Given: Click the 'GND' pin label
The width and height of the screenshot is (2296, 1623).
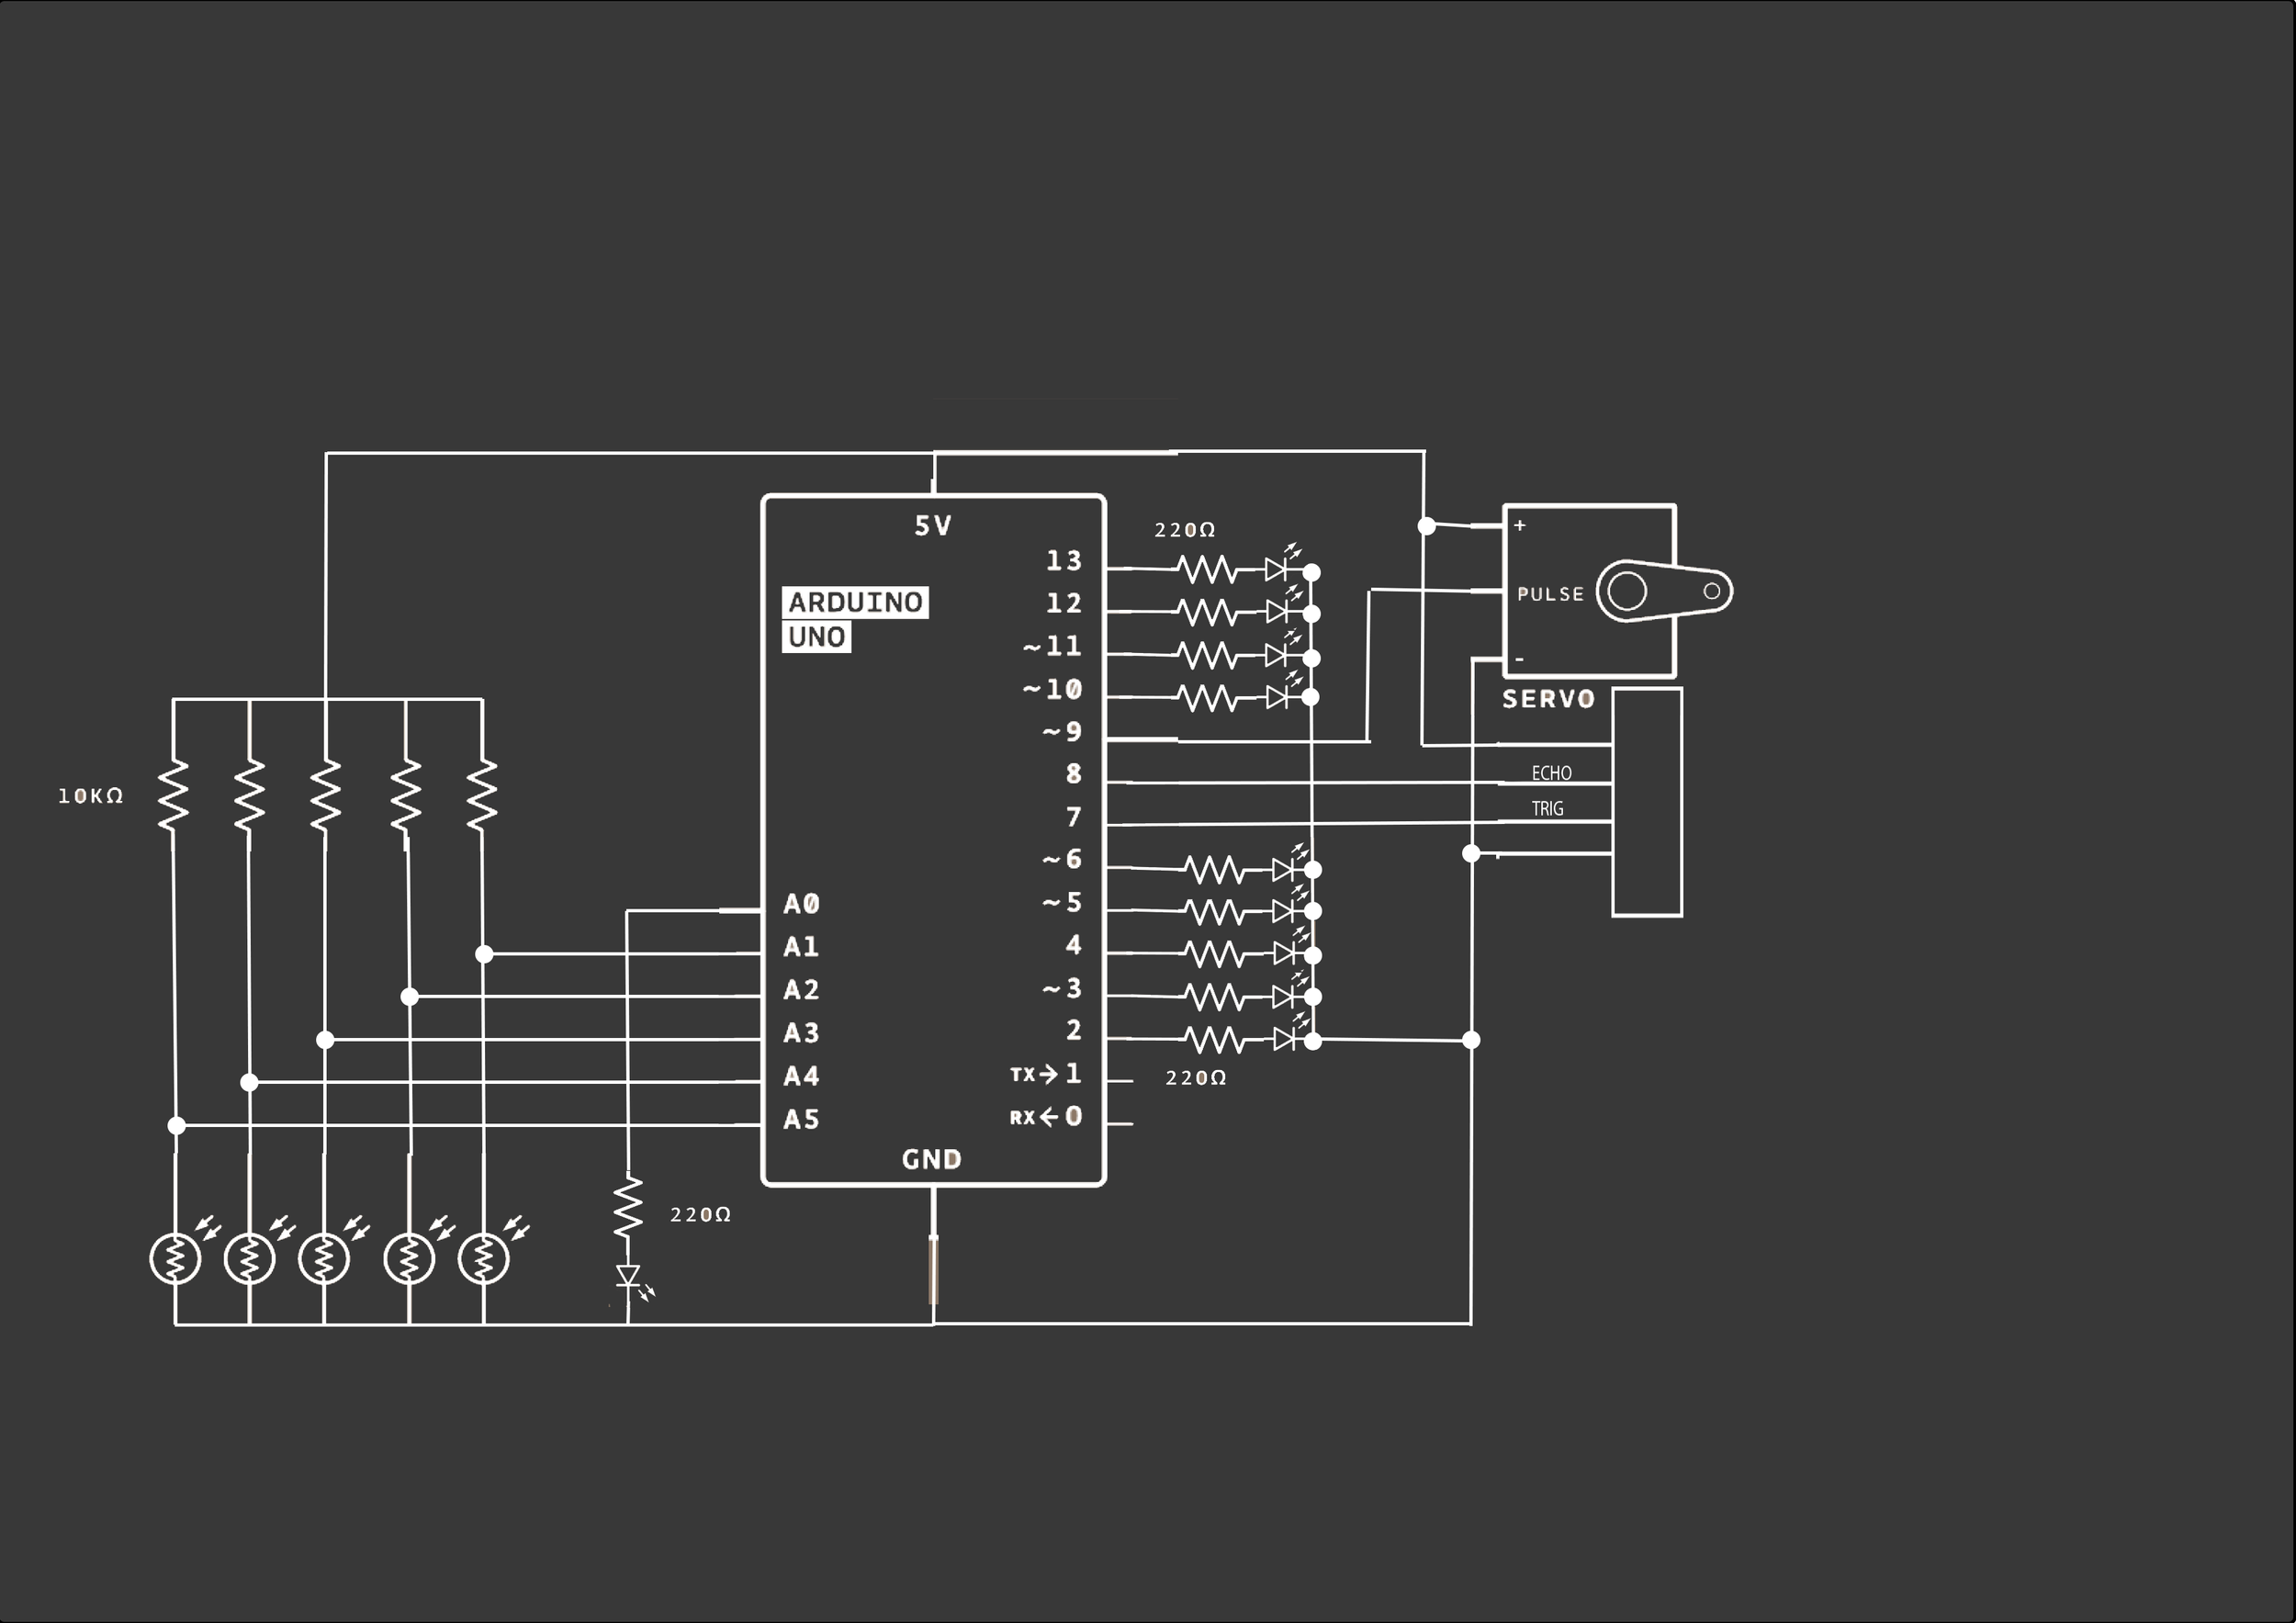Looking at the screenshot, I should tap(931, 1159).
